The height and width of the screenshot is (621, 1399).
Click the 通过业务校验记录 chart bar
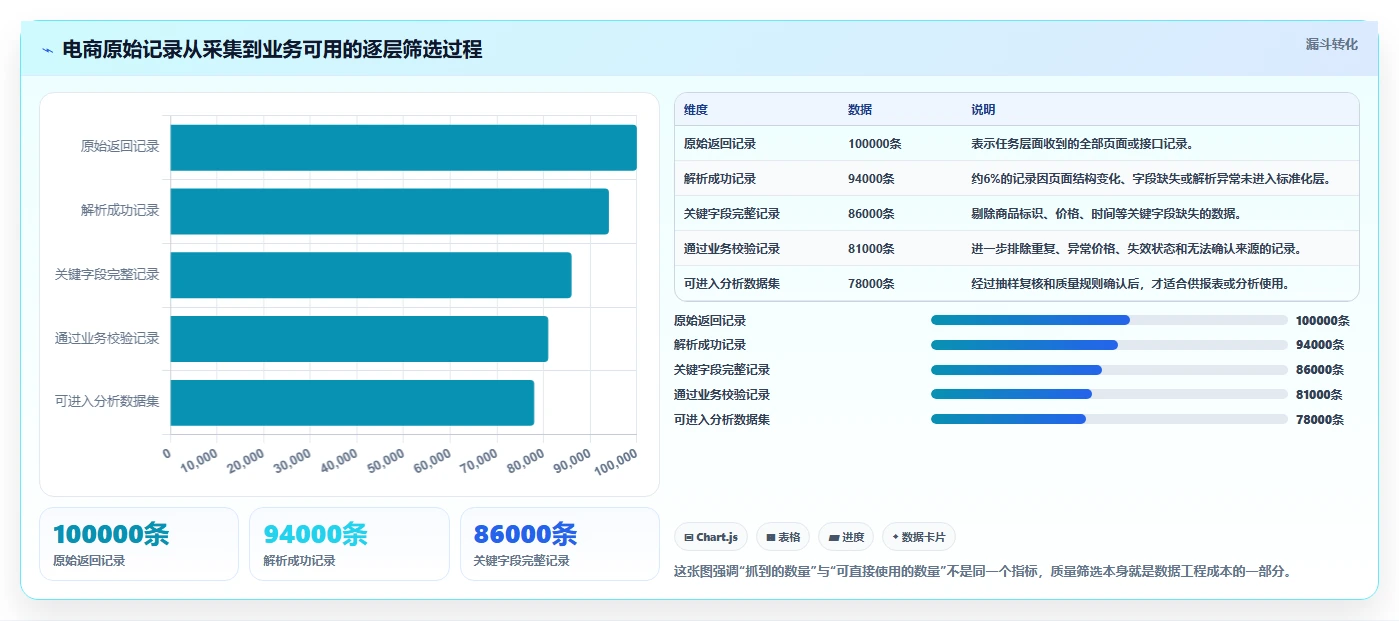pyautogui.click(x=359, y=339)
